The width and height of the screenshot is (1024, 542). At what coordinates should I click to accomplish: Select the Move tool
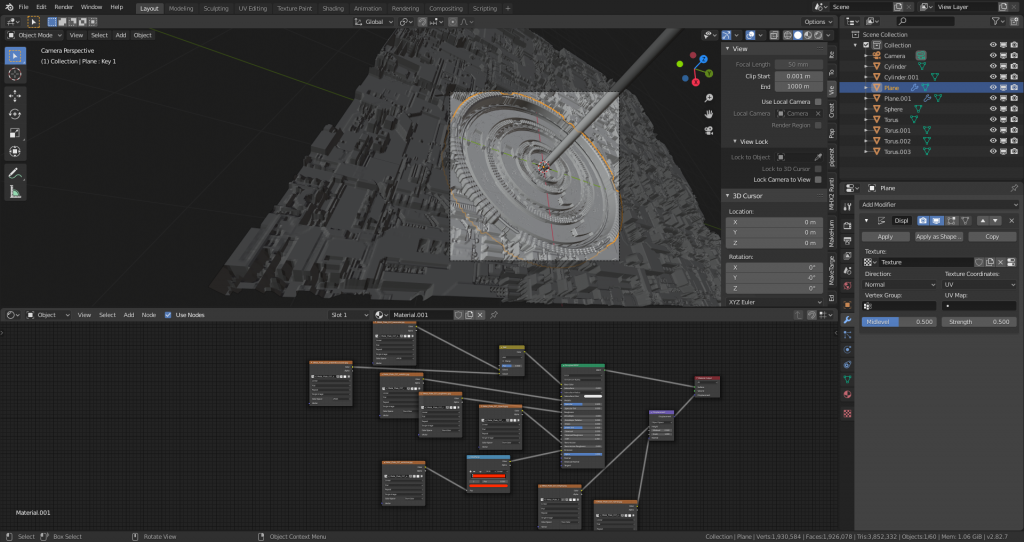pos(15,95)
